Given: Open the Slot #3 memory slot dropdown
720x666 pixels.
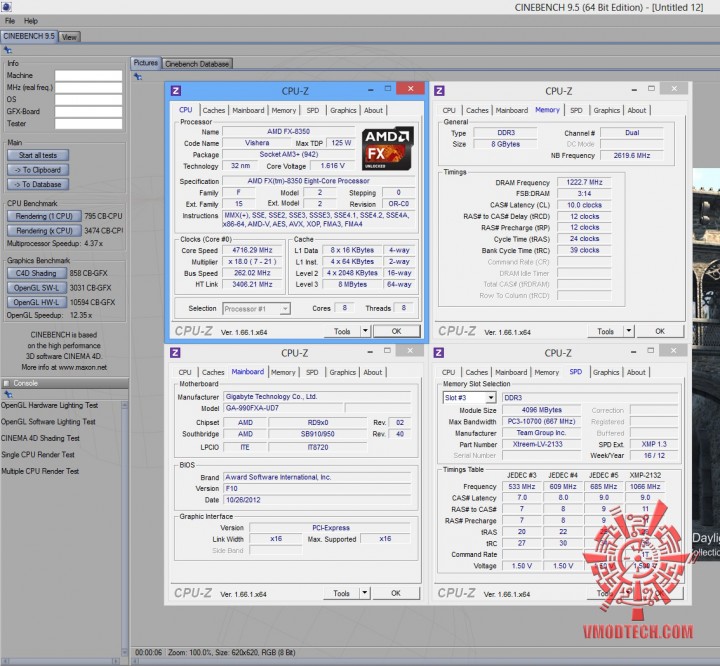Looking at the screenshot, I should [469, 398].
